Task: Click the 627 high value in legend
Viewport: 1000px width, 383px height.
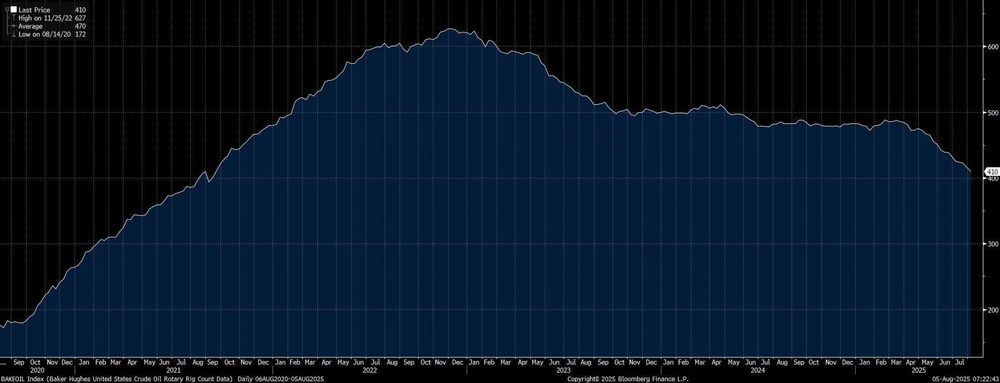Action: pos(80,18)
